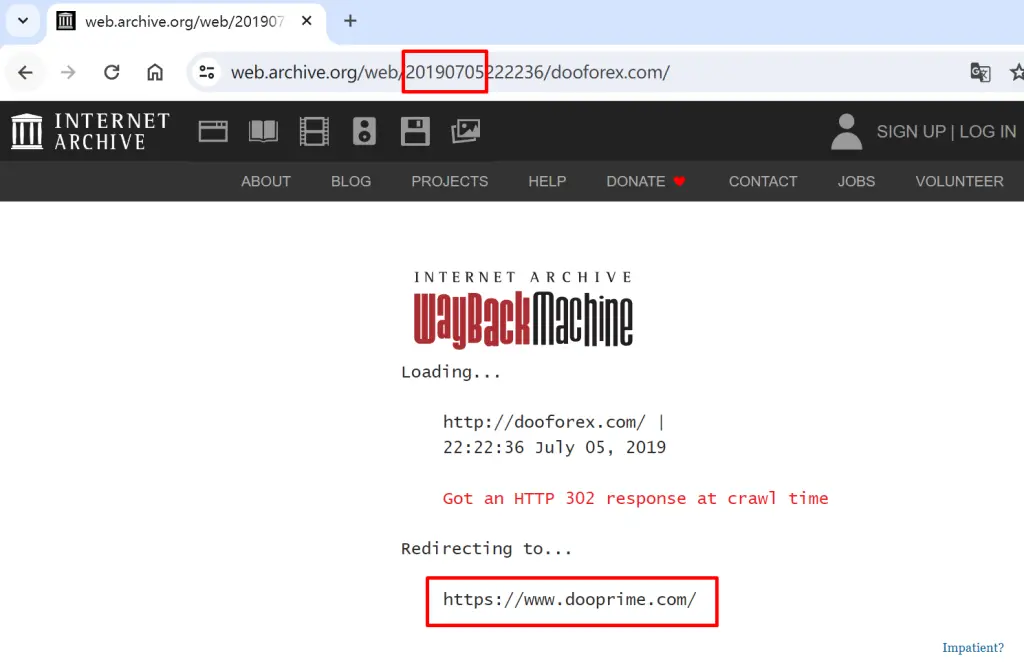Open the CONTACT menu item
The height and width of the screenshot is (667, 1024).
click(x=763, y=182)
